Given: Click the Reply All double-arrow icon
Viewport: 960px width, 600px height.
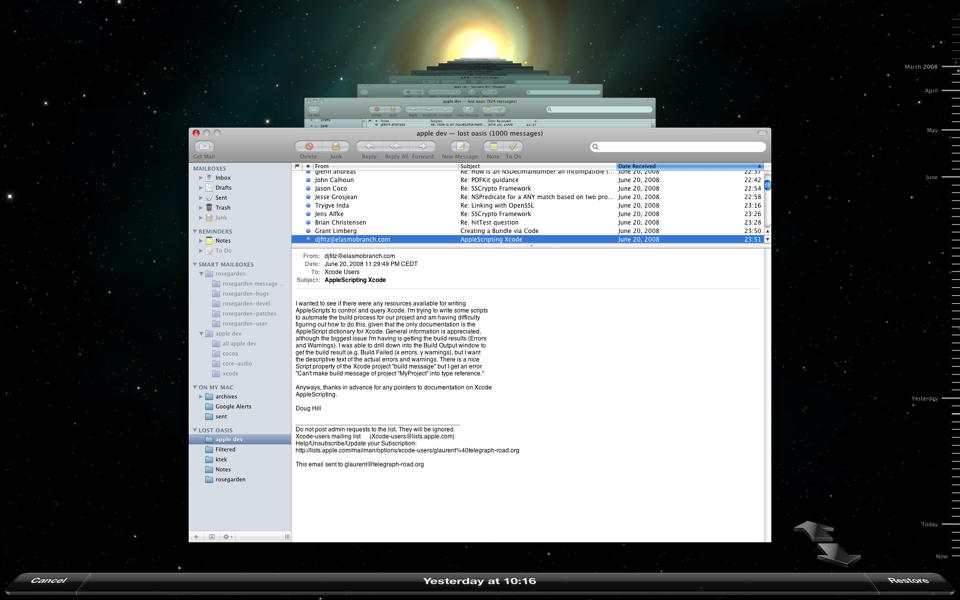Looking at the screenshot, I should (x=396, y=146).
